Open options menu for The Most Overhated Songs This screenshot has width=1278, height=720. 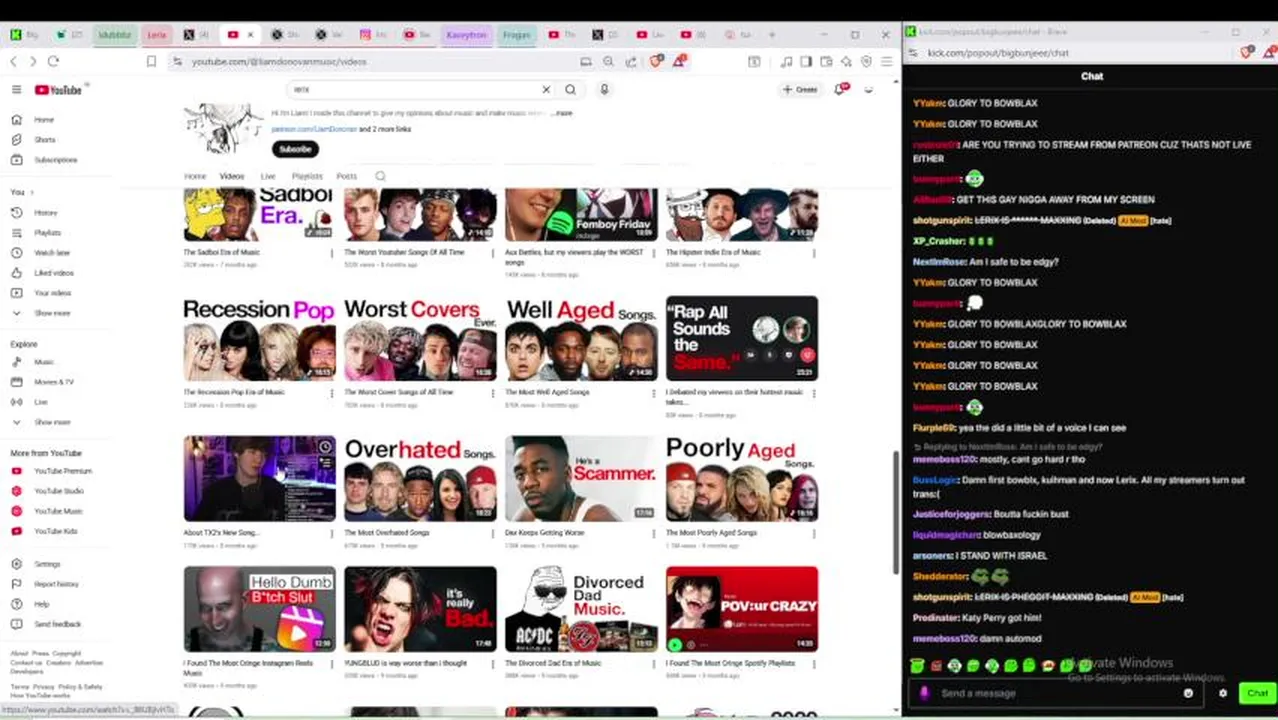click(492, 533)
